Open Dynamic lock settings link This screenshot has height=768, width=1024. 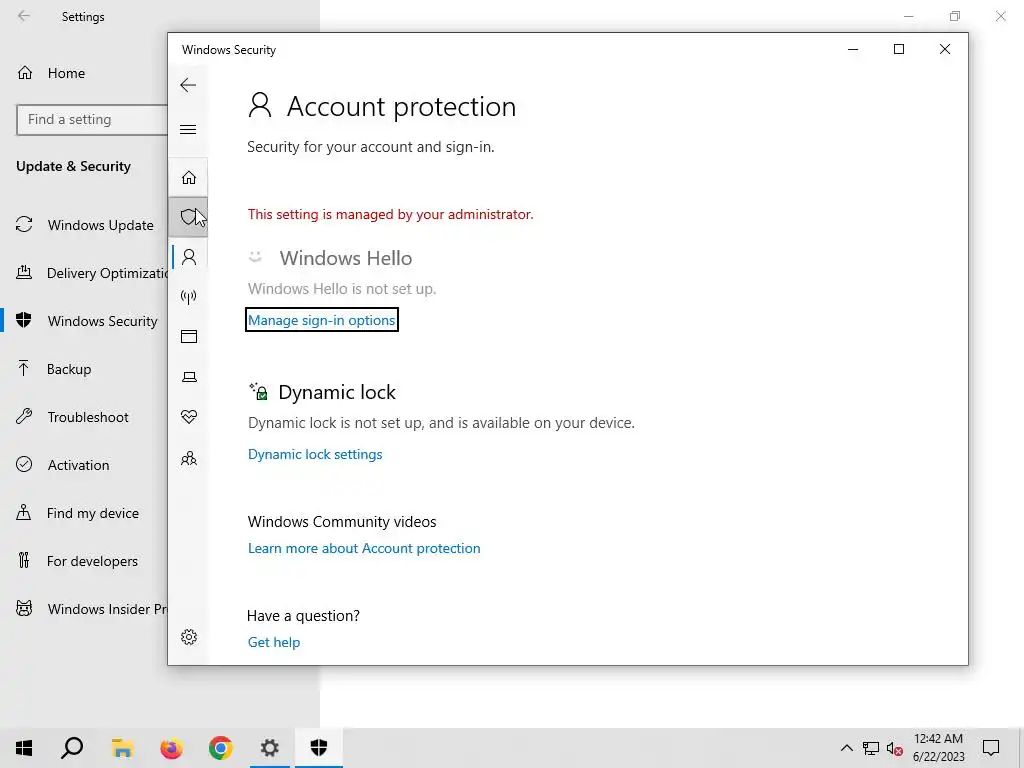pos(315,454)
